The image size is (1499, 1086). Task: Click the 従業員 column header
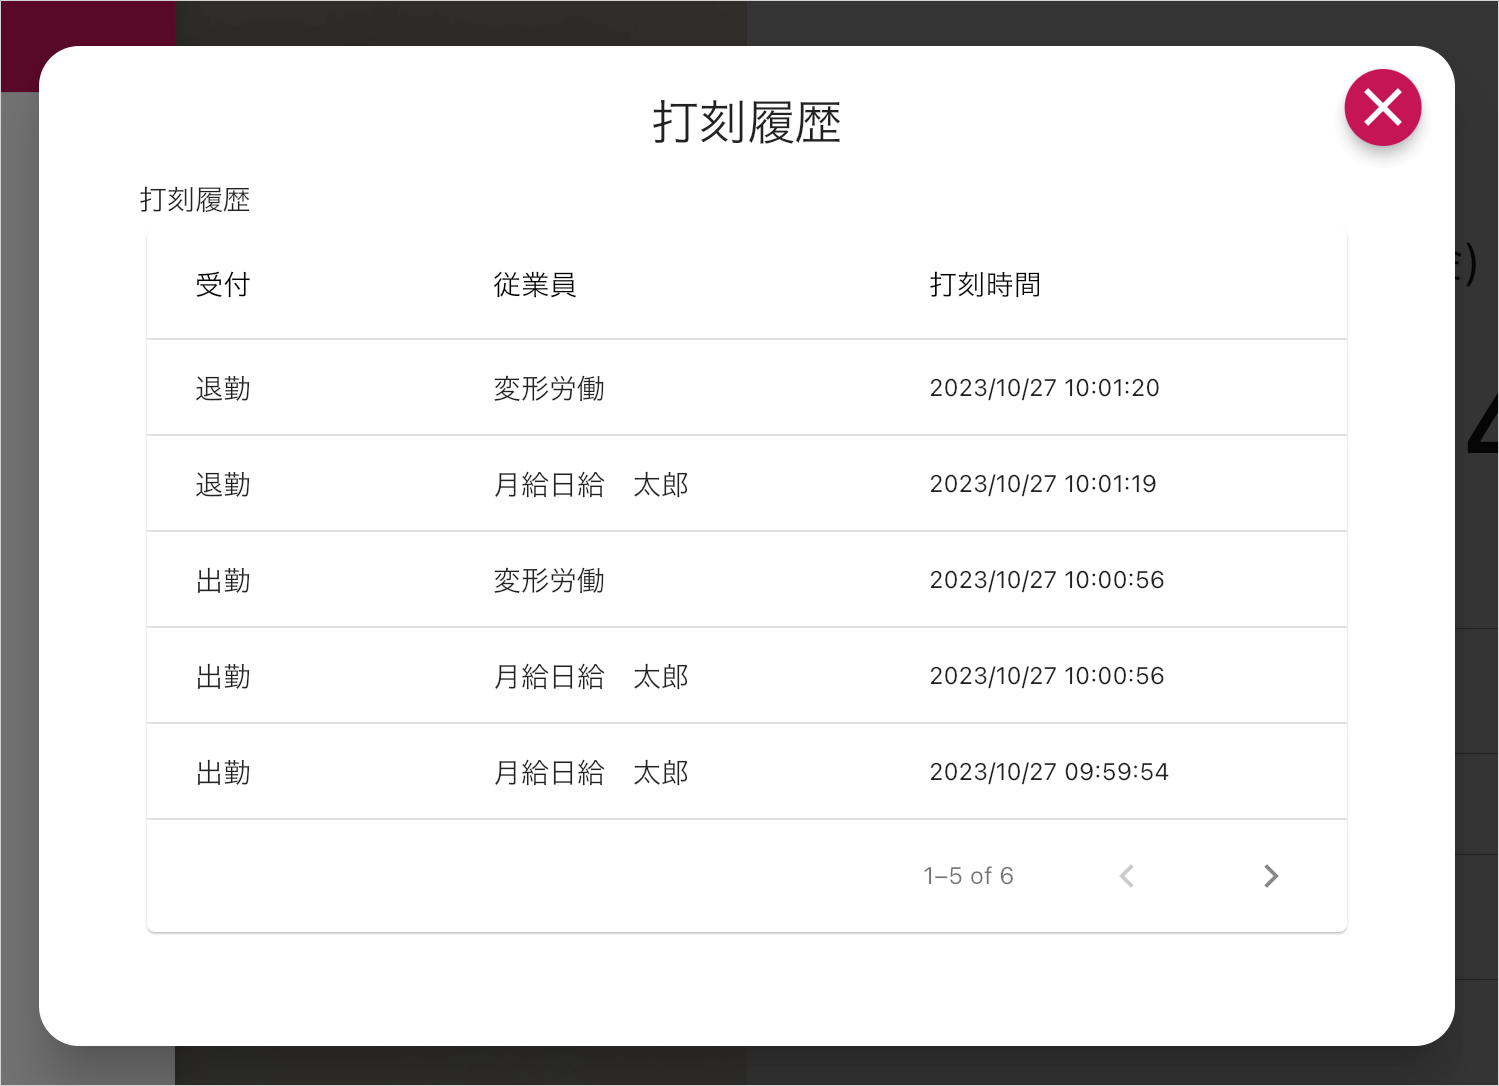(534, 285)
